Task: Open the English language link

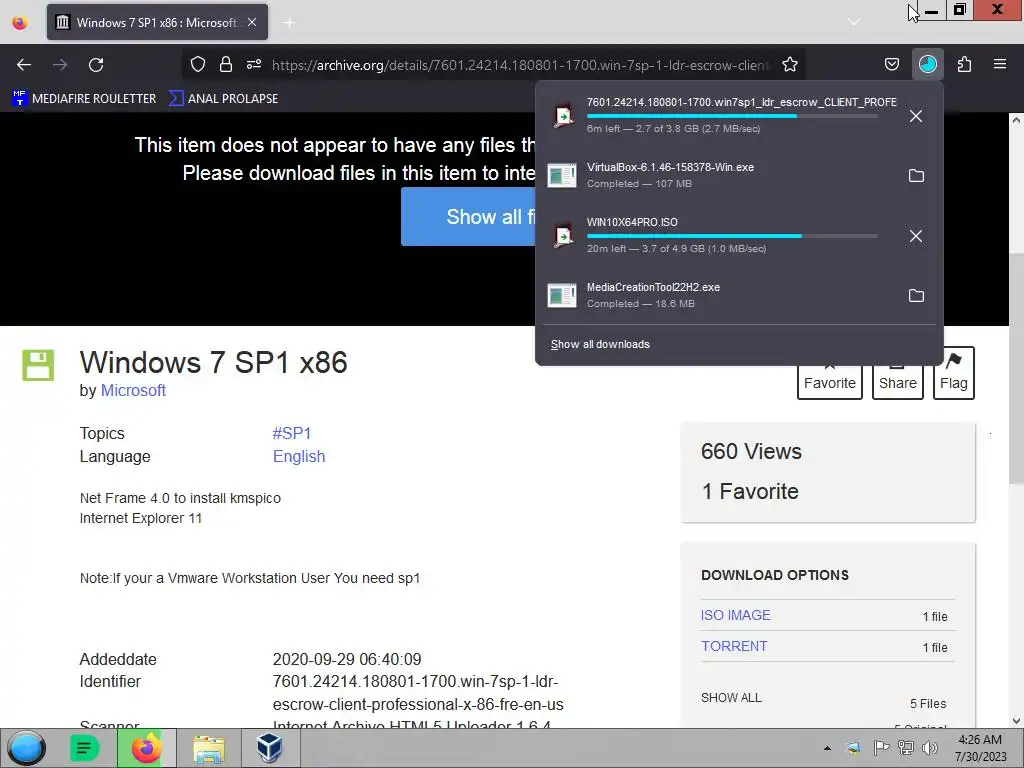Action: coord(298,456)
